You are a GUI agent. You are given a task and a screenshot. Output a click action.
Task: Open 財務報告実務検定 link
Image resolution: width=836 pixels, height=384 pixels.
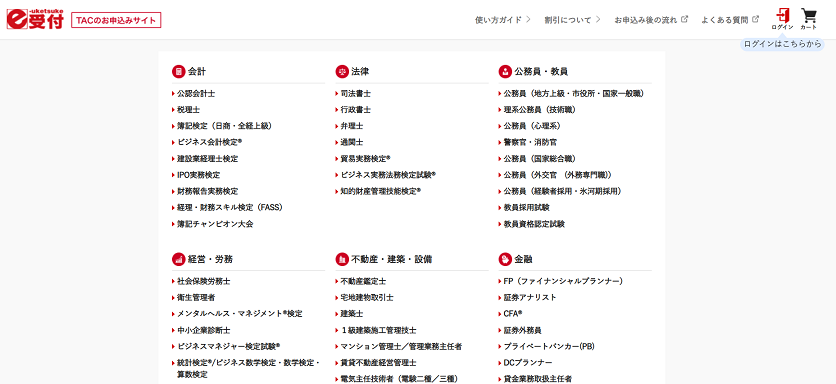(208, 191)
